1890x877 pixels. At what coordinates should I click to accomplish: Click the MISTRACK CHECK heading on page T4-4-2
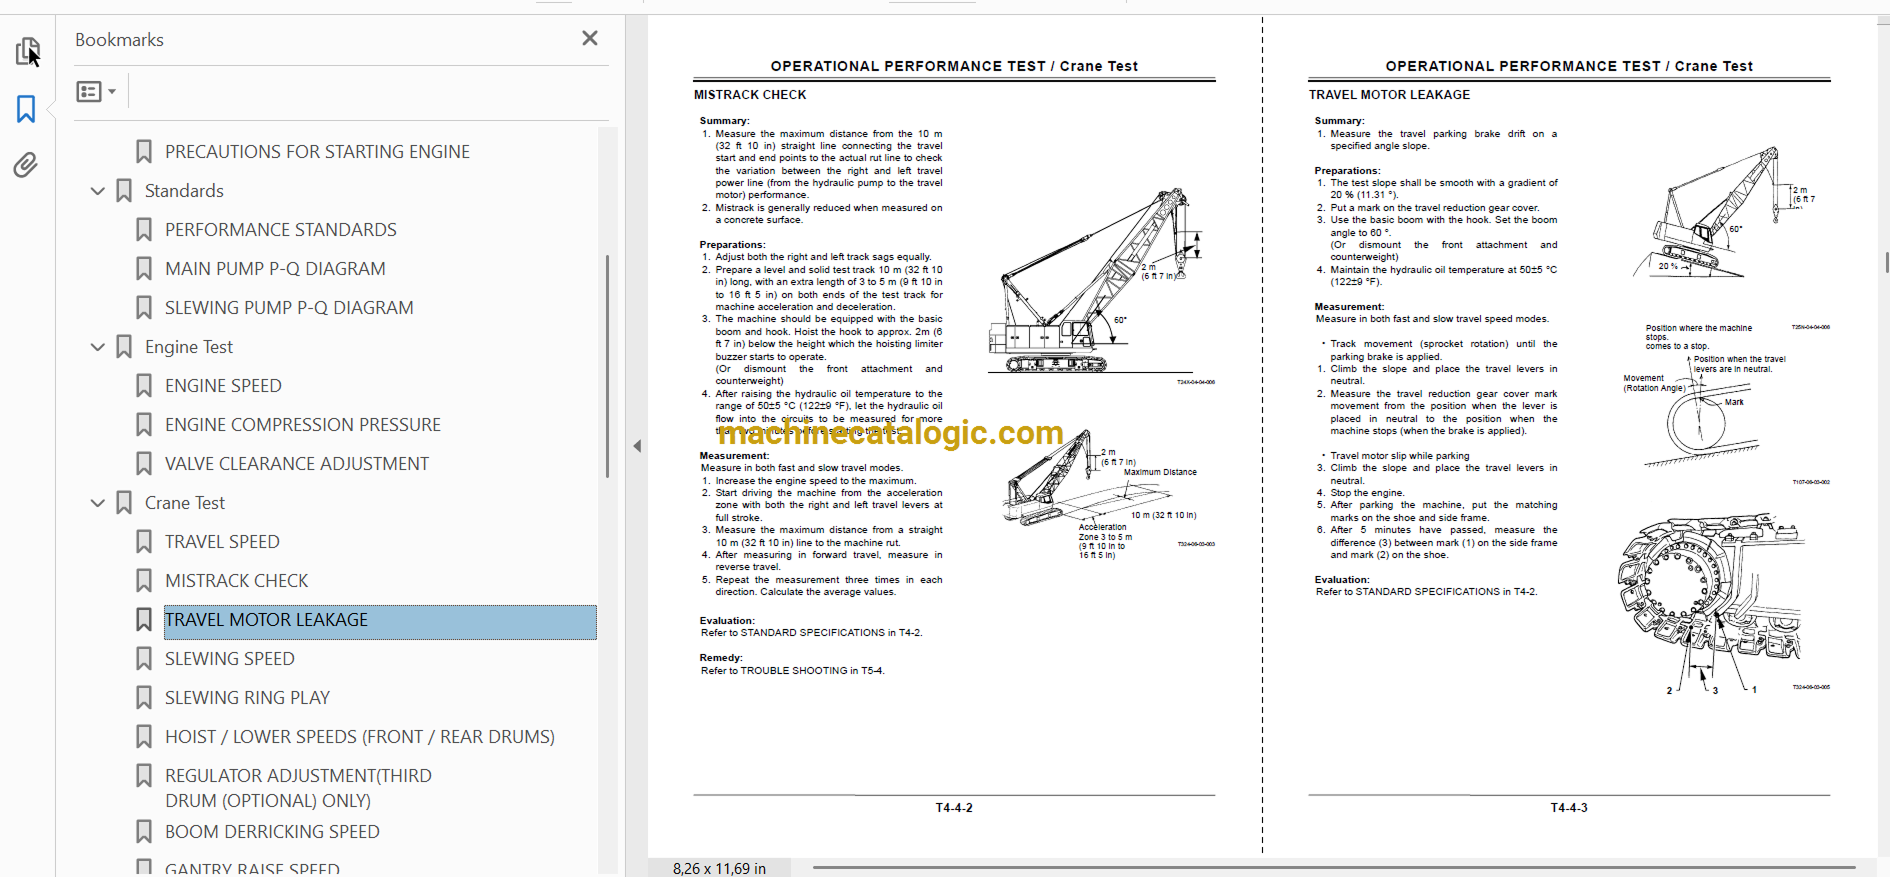tap(750, 95)
